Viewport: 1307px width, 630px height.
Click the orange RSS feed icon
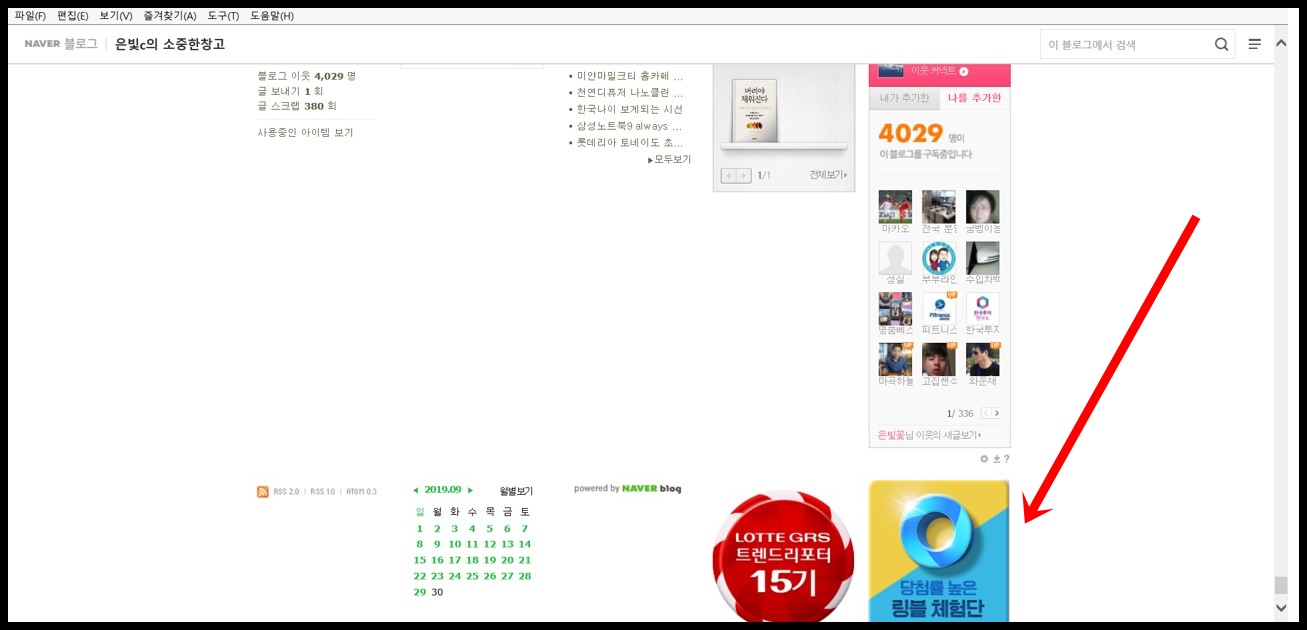262,491
